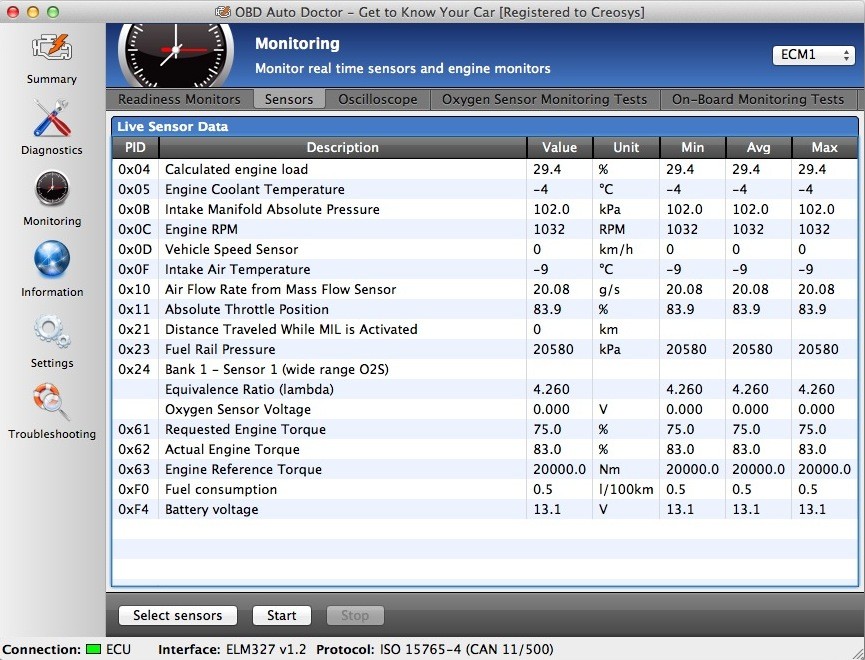Click the Start button
The height and width of the screenshot is (660, 865).
click(x=281, y=616)
